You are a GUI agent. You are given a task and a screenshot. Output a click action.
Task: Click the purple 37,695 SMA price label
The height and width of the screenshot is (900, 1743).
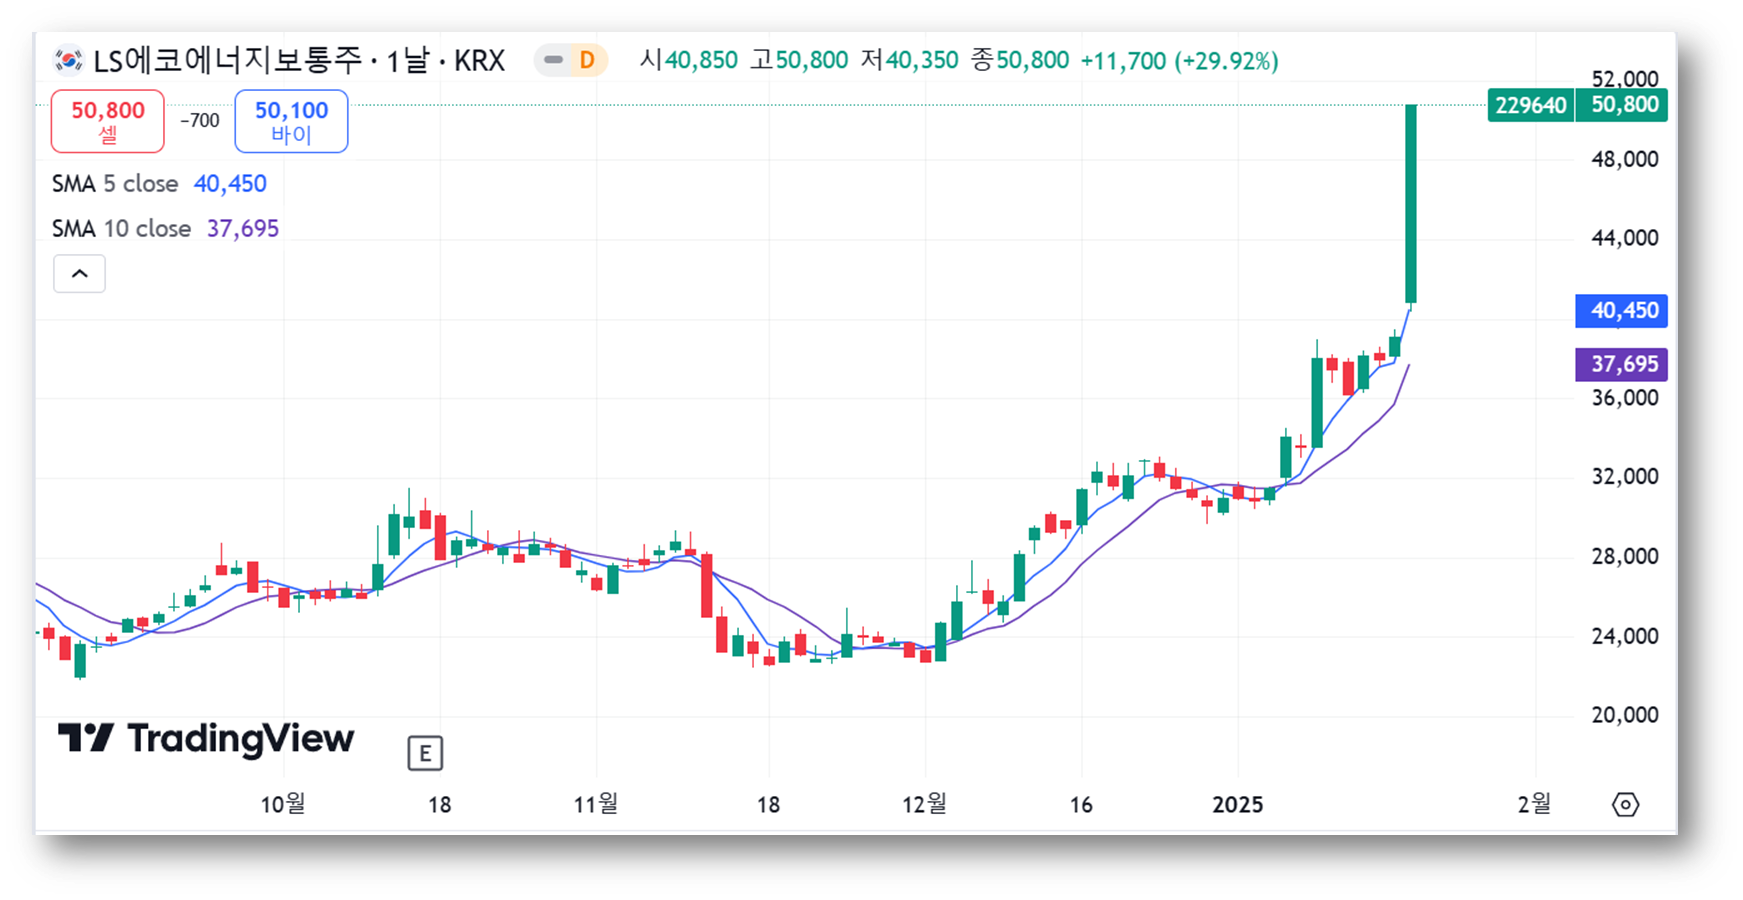(x=1622, y=364)
